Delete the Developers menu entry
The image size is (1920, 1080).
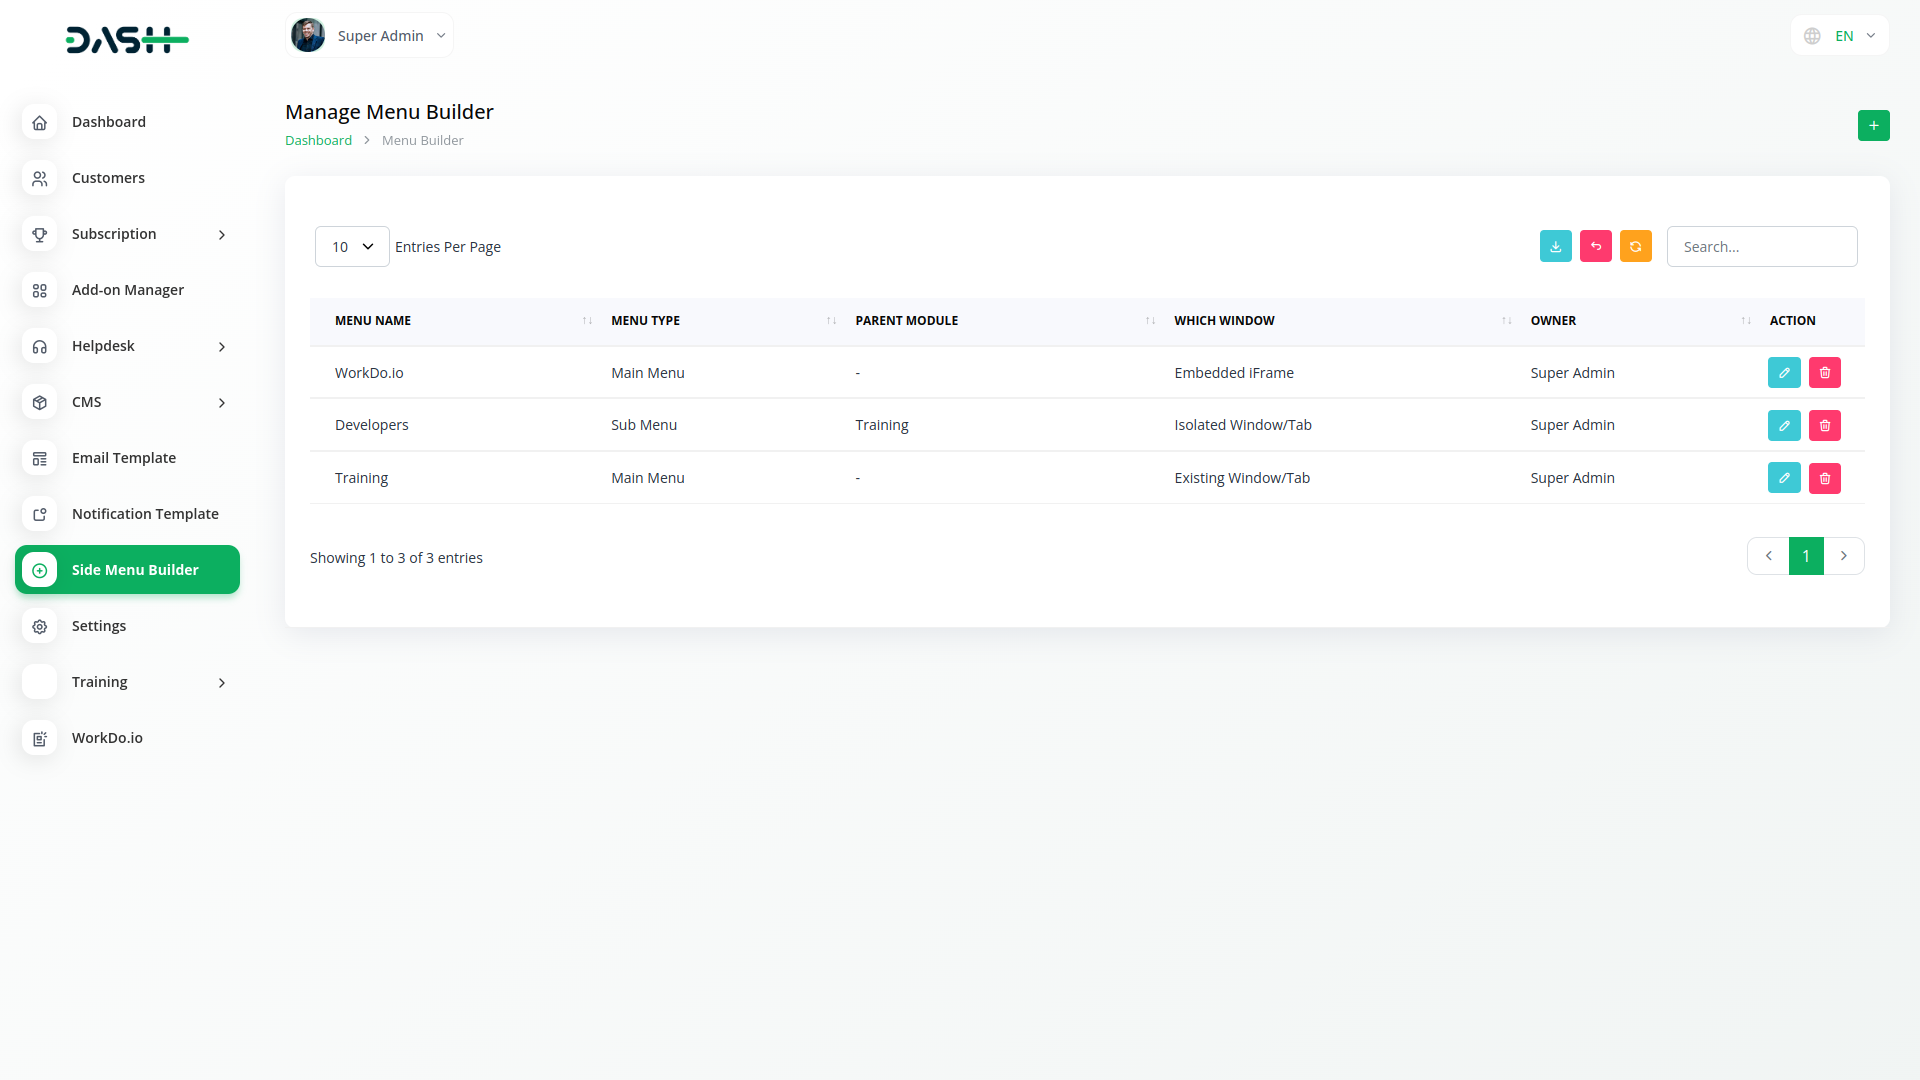coord(1824,425)
